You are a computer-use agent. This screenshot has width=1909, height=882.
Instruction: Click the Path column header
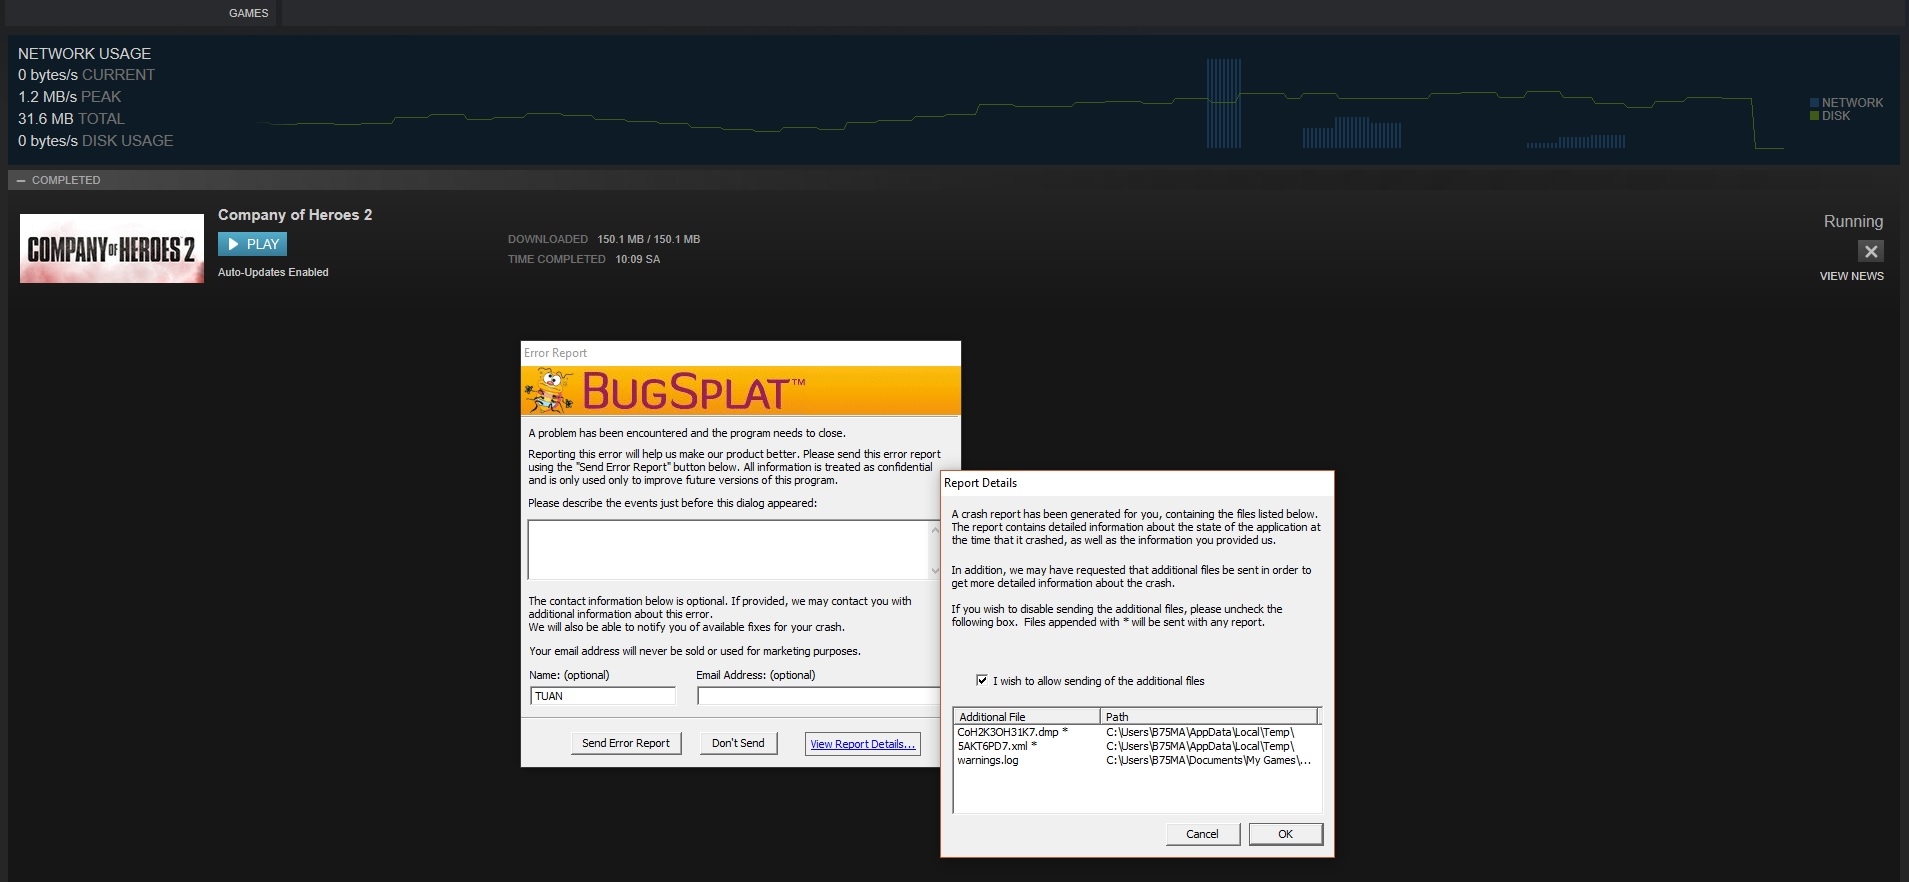[1209, 716]
